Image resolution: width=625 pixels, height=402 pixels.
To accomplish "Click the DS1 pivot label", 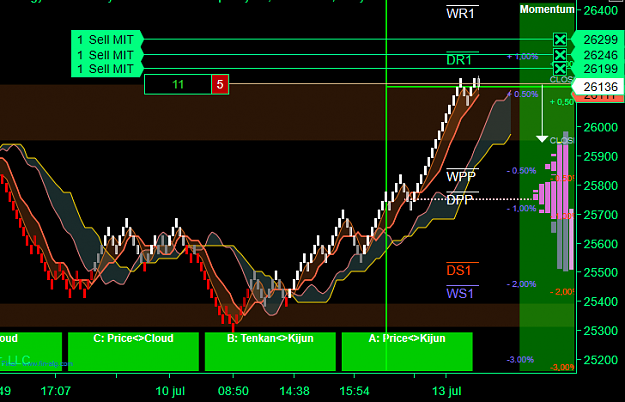I will click(459, 270).
